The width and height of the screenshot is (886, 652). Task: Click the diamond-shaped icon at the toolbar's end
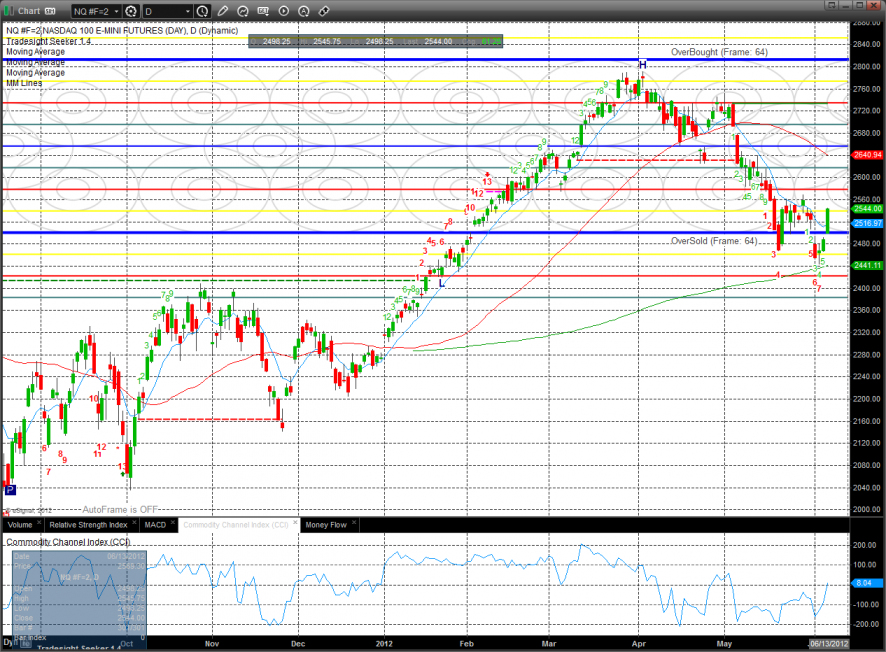point(324,12)
